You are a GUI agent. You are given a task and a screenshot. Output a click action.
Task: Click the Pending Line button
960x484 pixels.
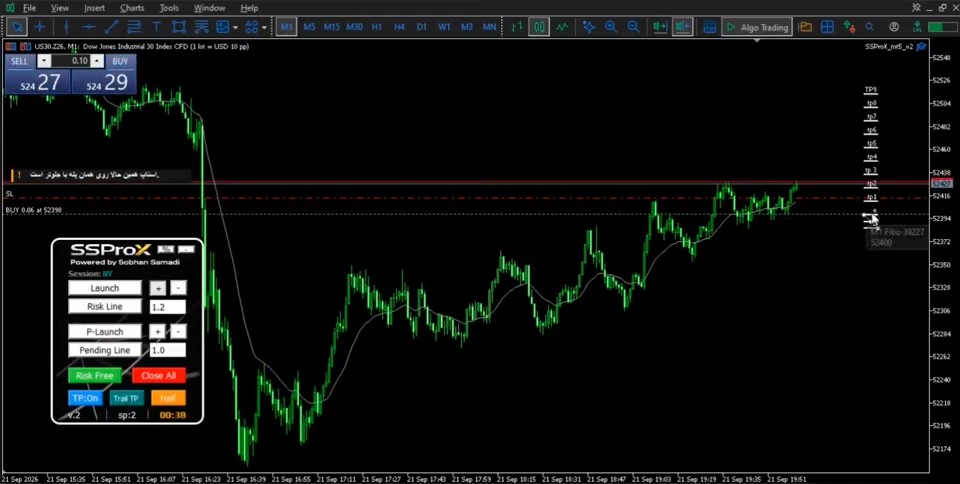click(105, 351)
